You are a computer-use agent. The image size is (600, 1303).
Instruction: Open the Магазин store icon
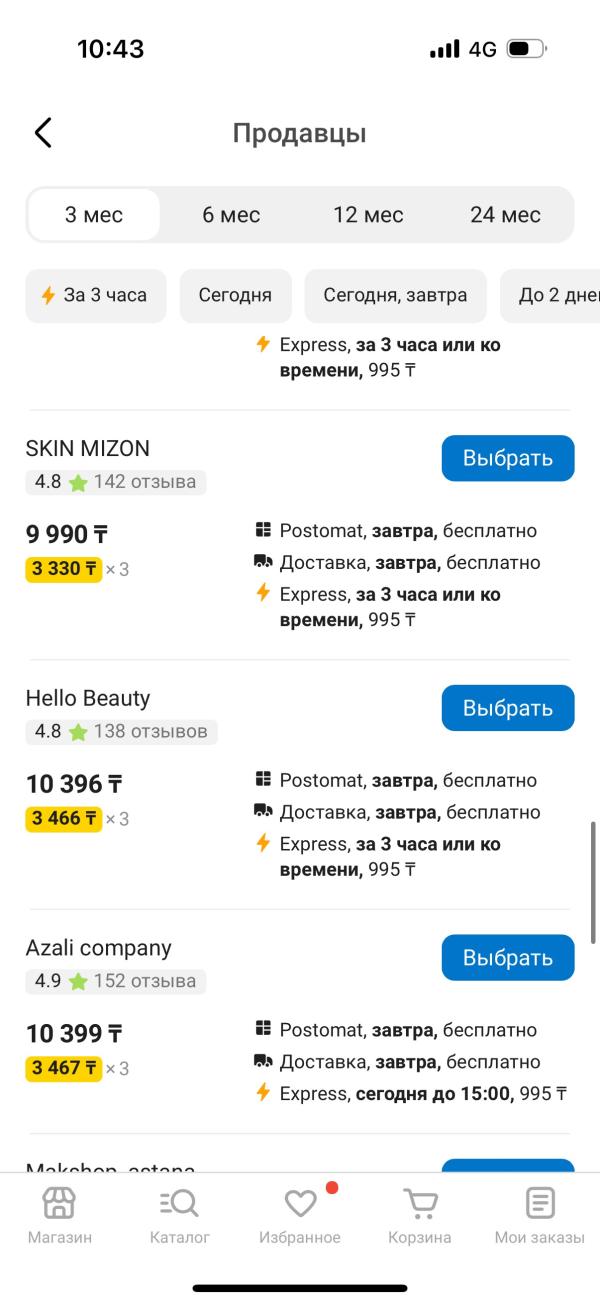[x=59, y=1203]
